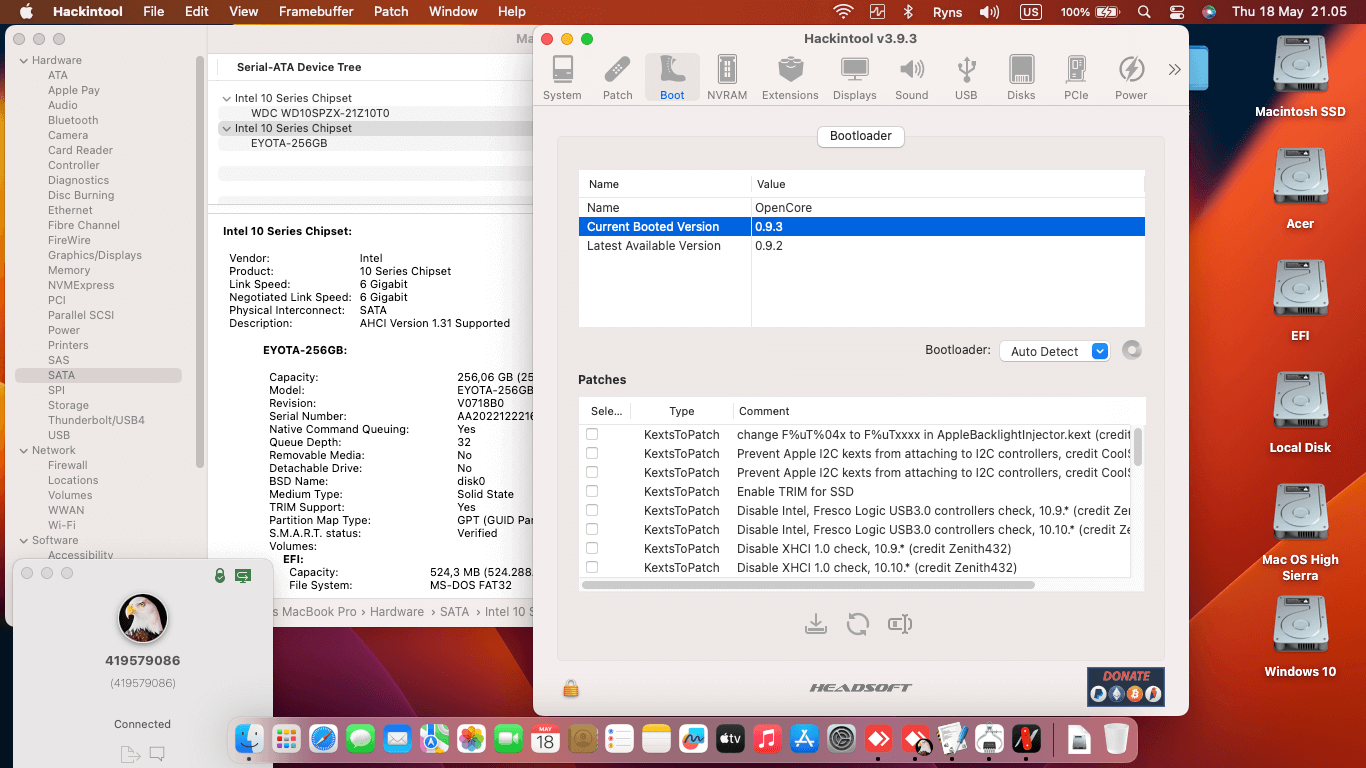Open the EFI desktop drive

tap(1300, 300)
